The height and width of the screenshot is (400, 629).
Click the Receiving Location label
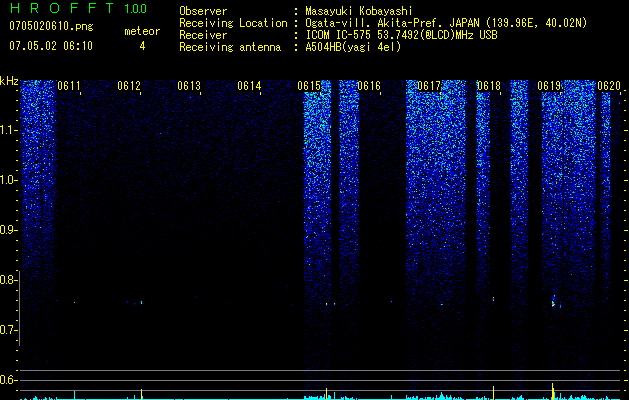click(233, 23)
